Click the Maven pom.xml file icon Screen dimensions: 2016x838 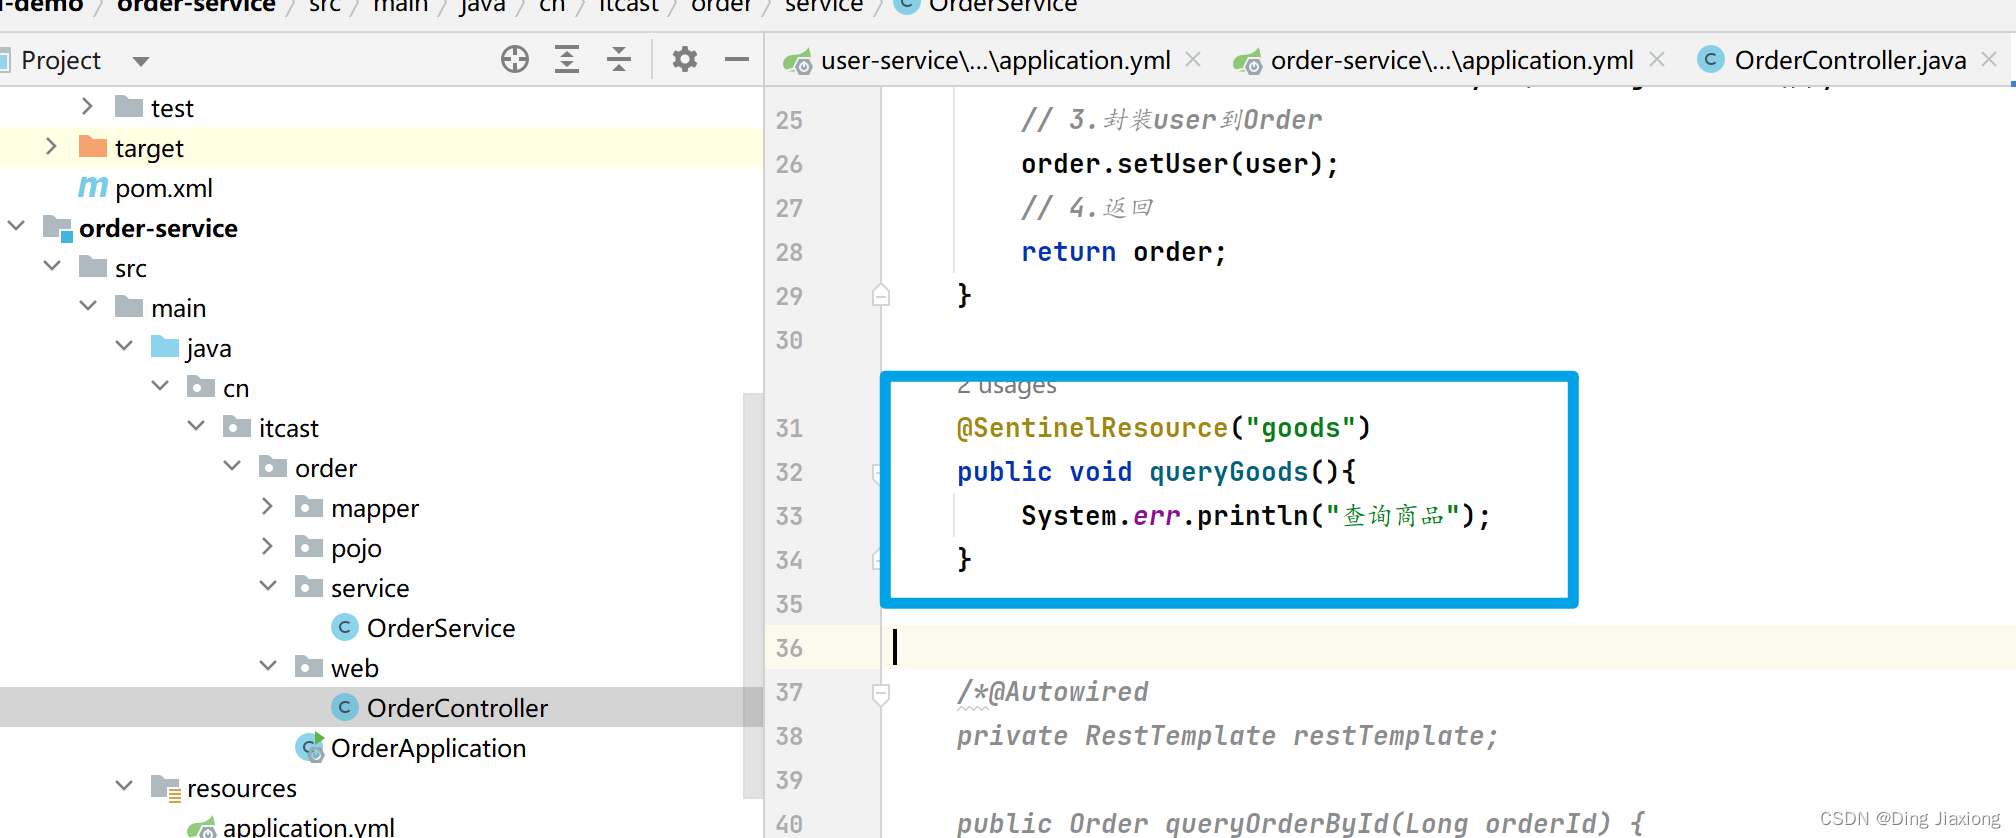coord(93,187)
